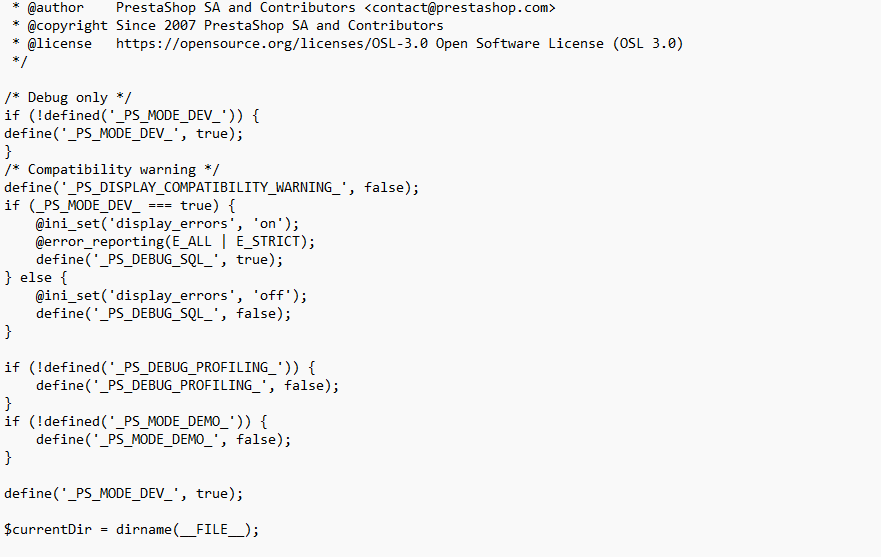Place cursor in the Debug only comment
Image resolution: width=881 pixels, height=557 pixels.
click(67, 98)
